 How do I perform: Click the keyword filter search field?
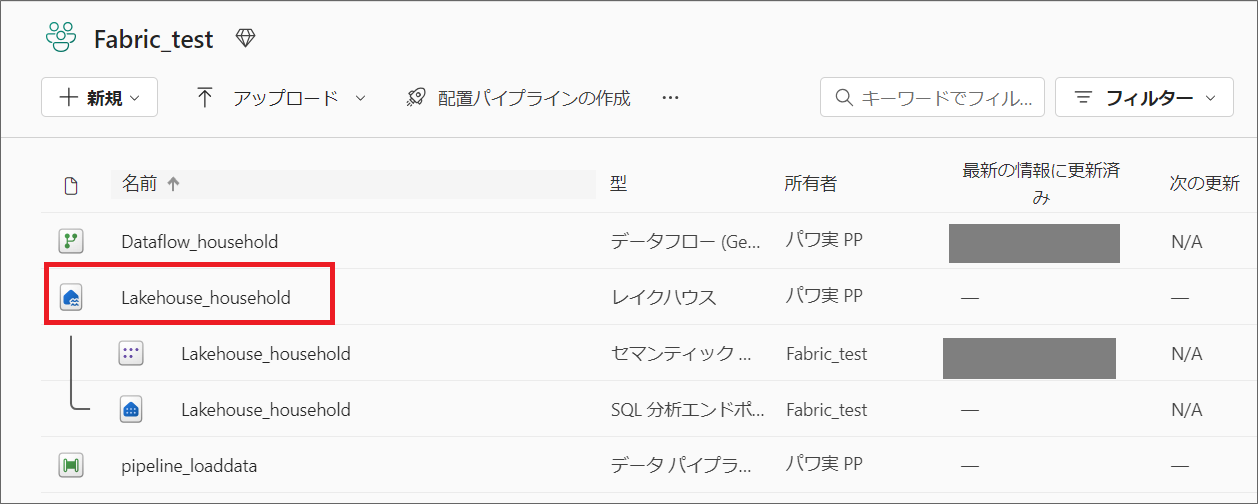tap(932, 97)
